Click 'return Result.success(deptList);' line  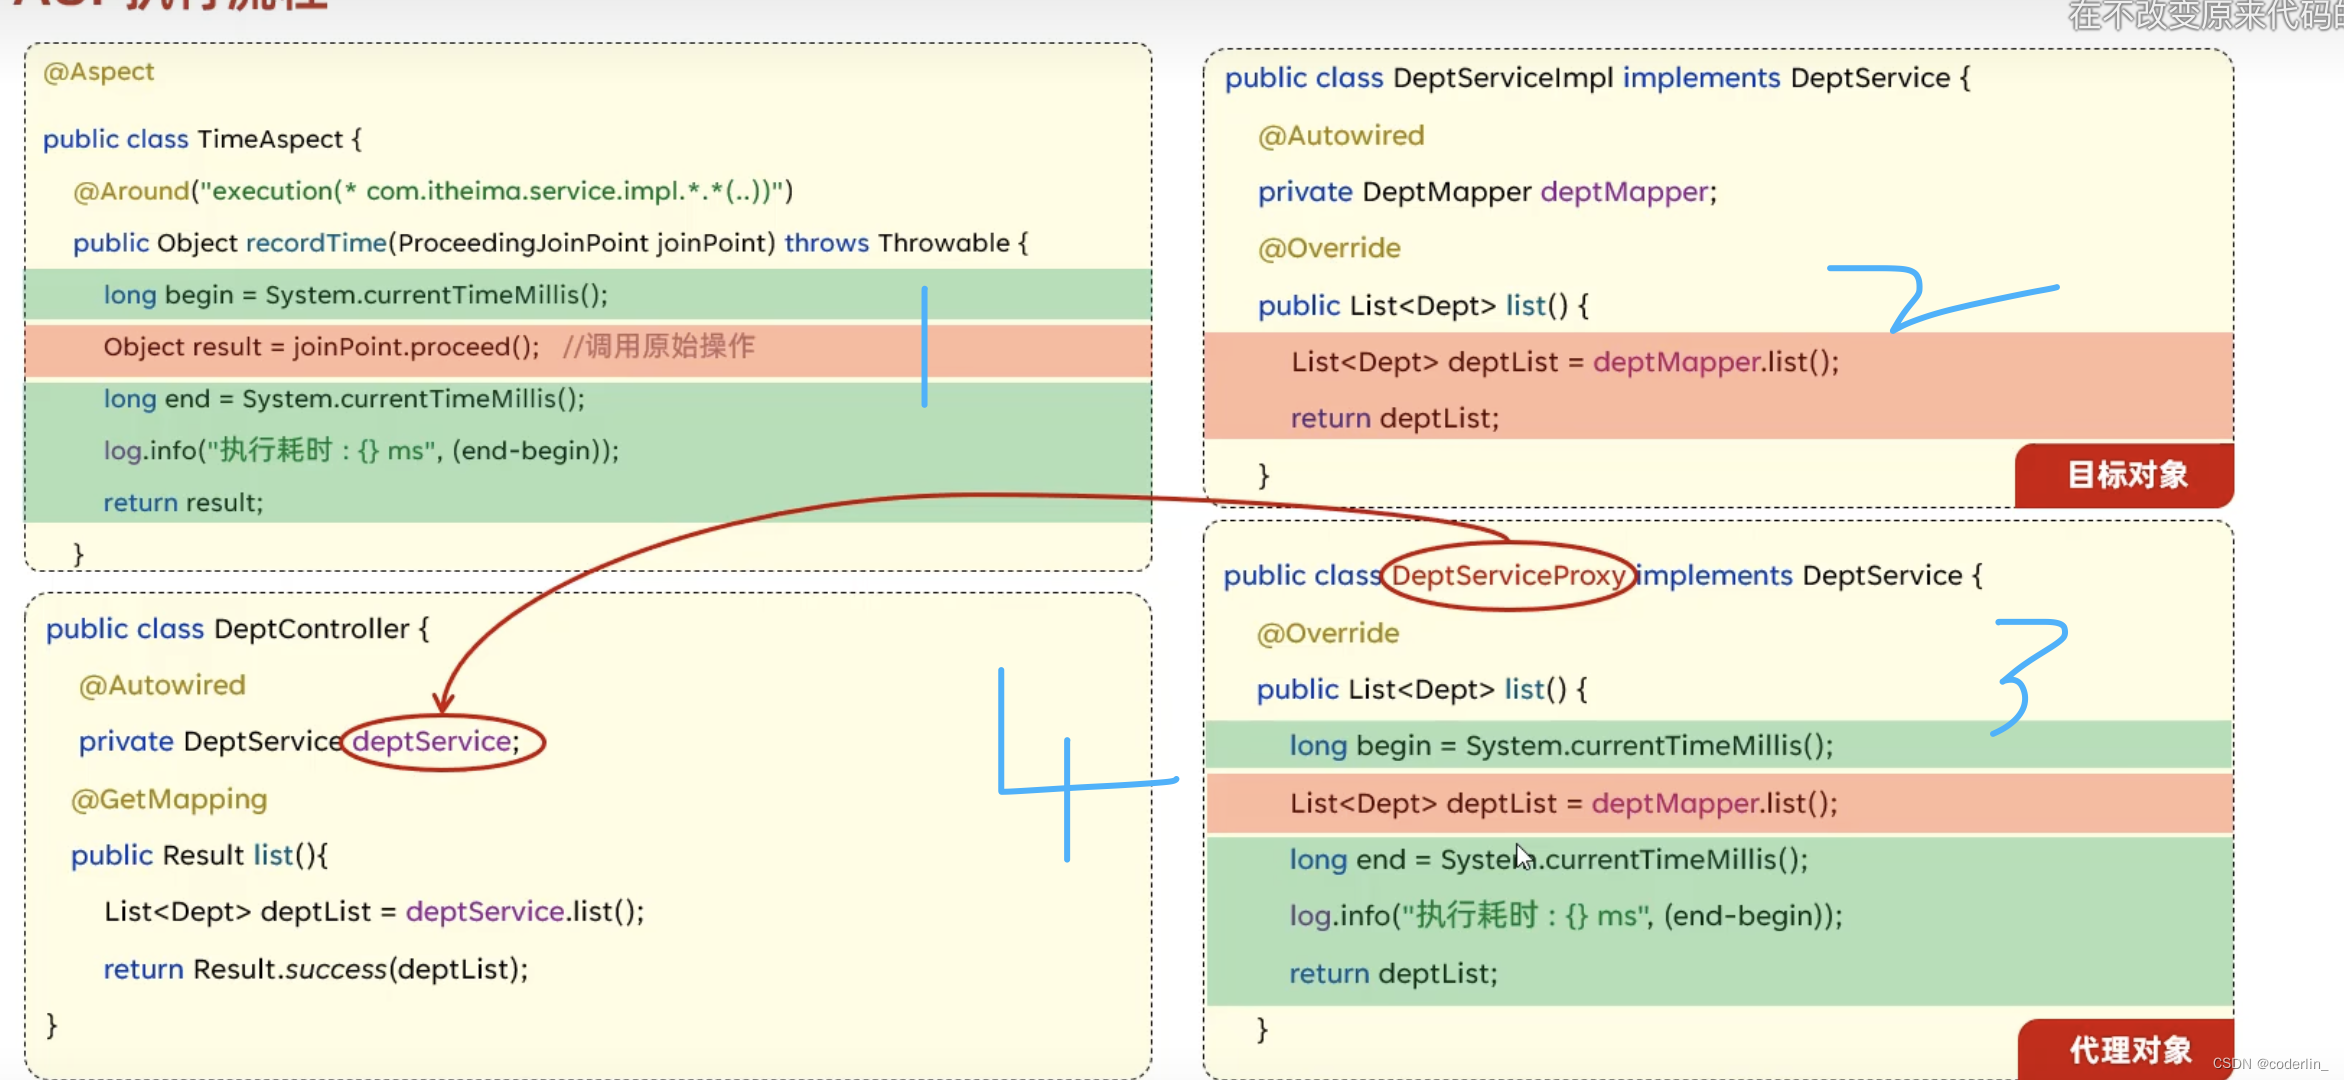click(316, 969)
